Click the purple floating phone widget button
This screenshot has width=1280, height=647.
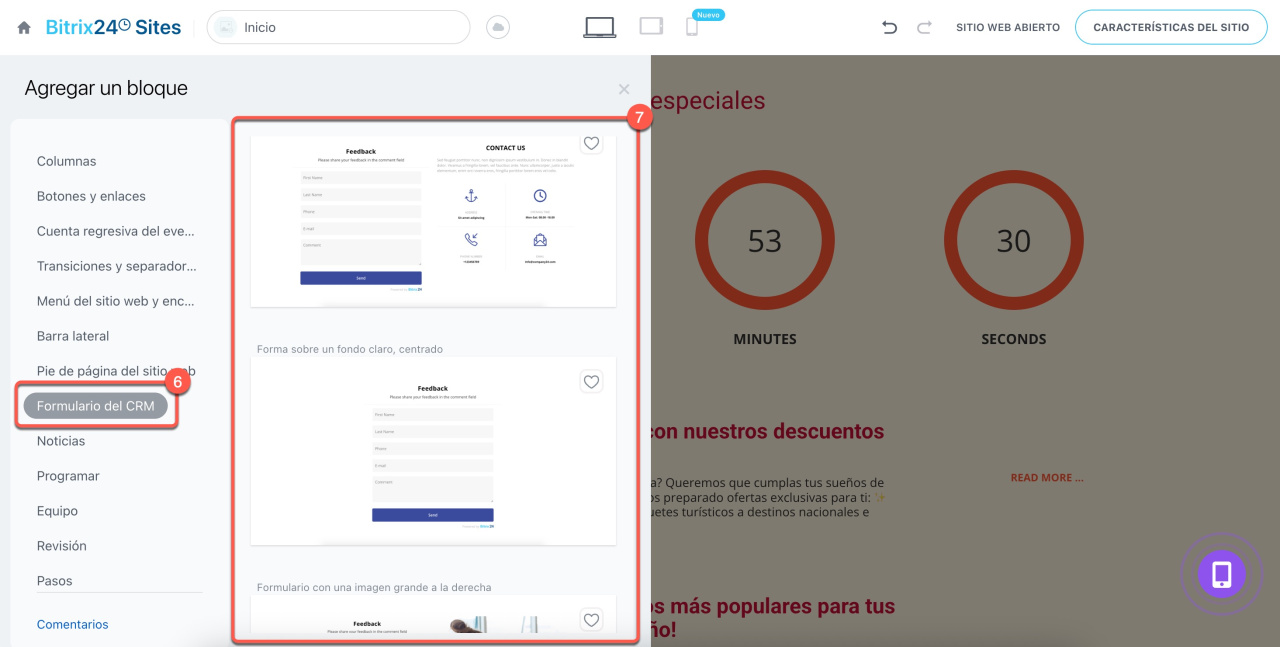pos(1221,574)
